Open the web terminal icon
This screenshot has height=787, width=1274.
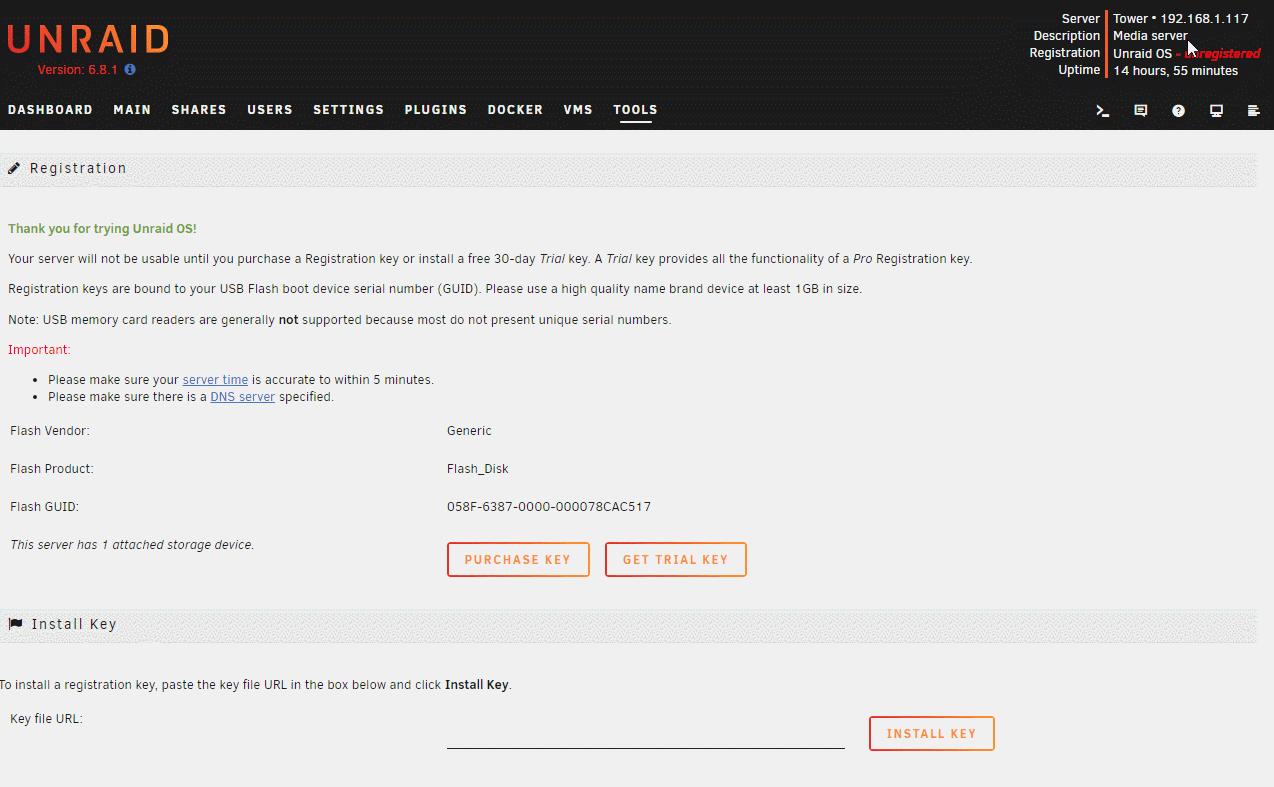[x=1102, y=111]
